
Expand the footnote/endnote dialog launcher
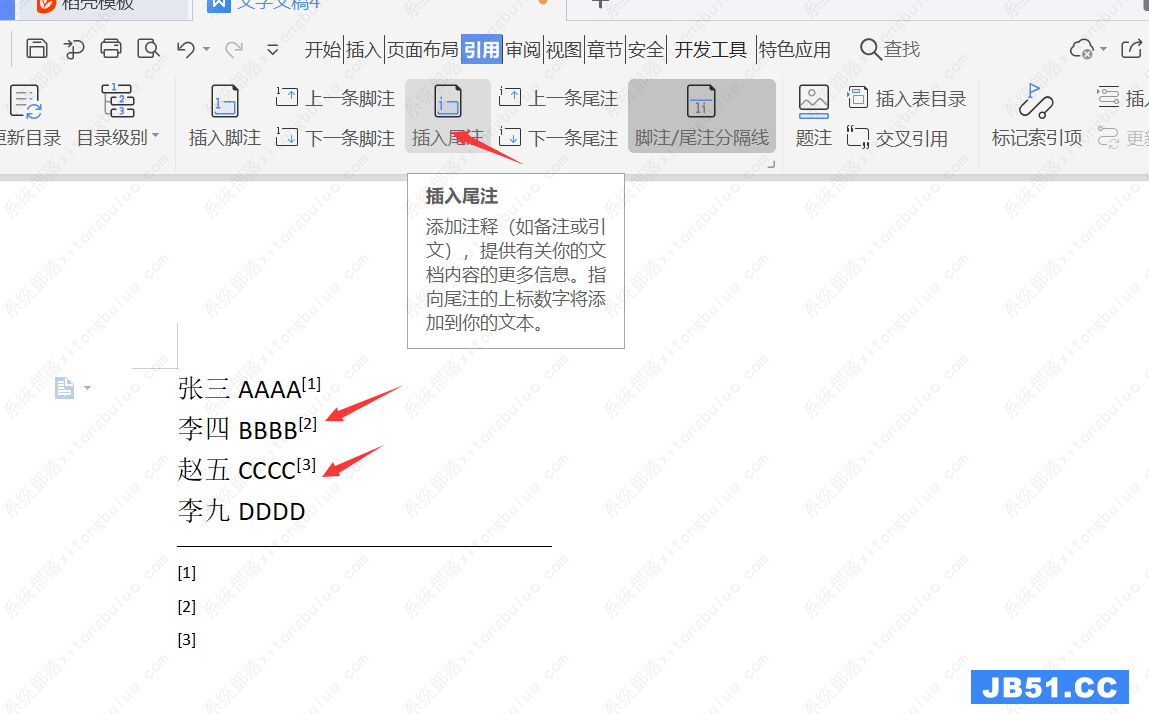point(771,164)
